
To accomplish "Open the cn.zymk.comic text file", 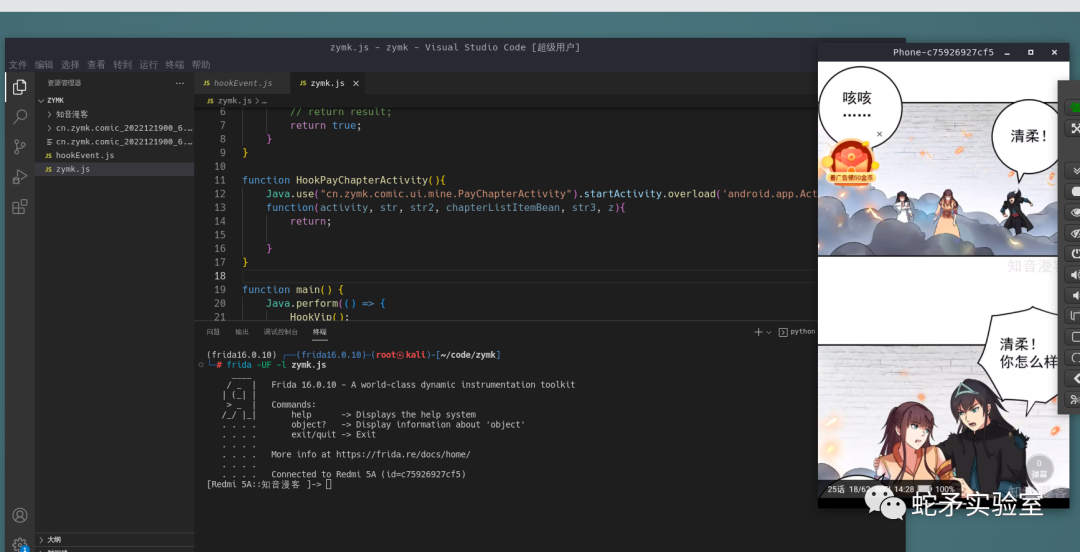I will [x=114, y=142].
